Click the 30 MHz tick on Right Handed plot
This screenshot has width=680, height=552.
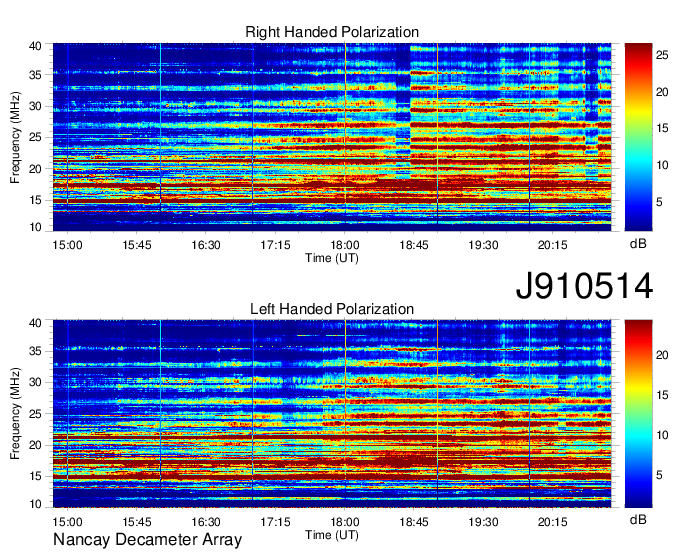[x=36, y=106]
